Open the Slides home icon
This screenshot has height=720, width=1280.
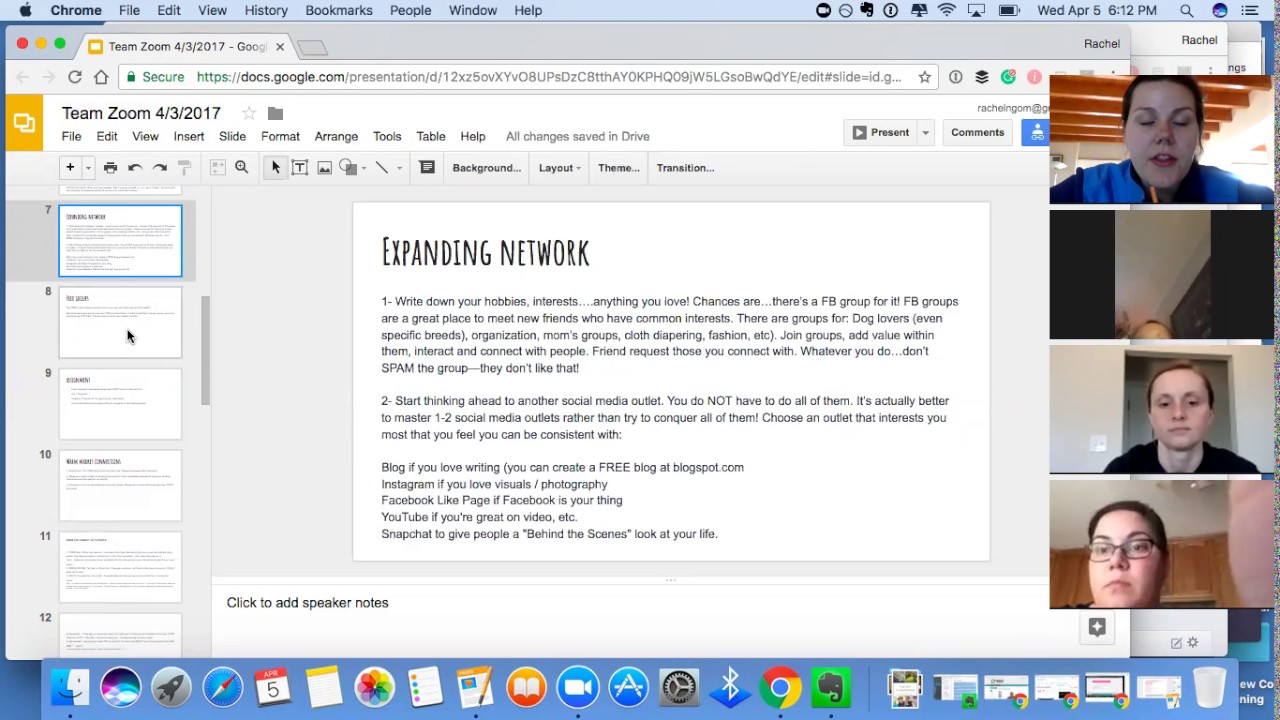click(x=24, y=123)
